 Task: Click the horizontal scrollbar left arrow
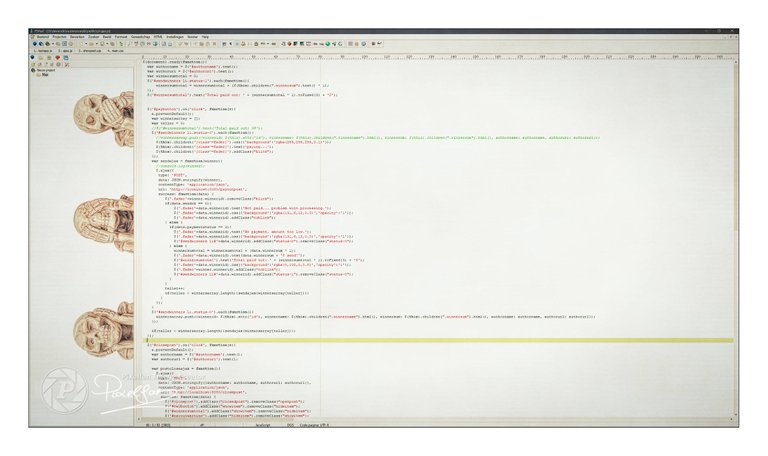[x=139, y=419]
